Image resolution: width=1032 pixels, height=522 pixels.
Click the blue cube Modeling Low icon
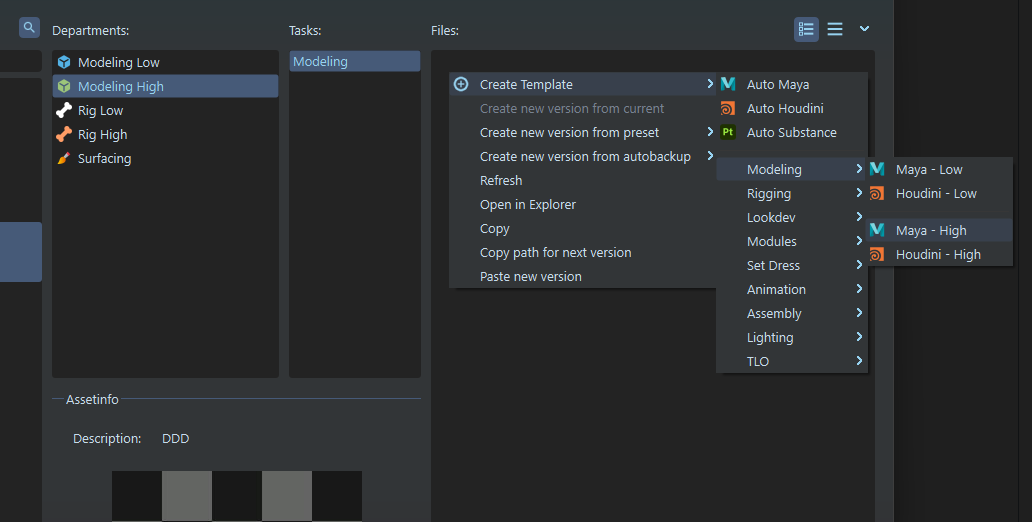click(64, 63)
